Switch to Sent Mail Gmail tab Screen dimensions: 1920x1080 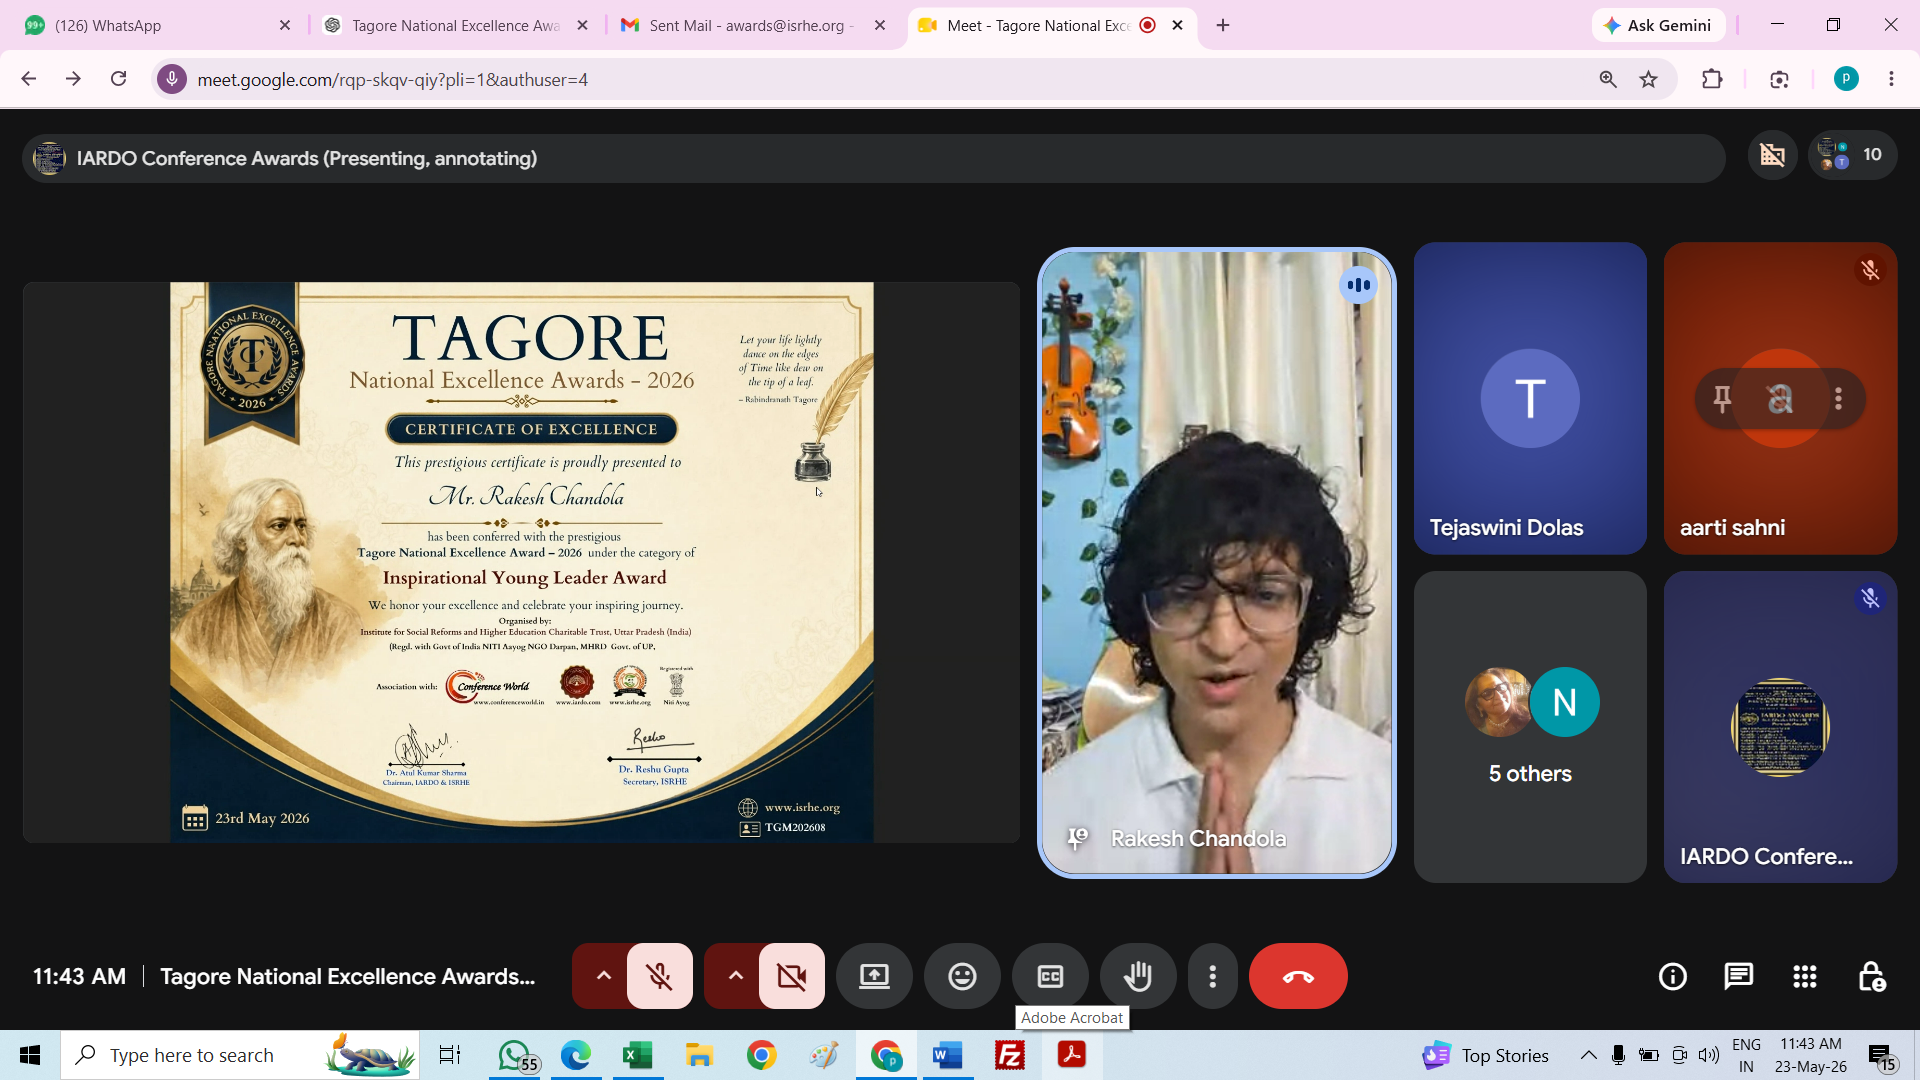click(x=752, y=25)
